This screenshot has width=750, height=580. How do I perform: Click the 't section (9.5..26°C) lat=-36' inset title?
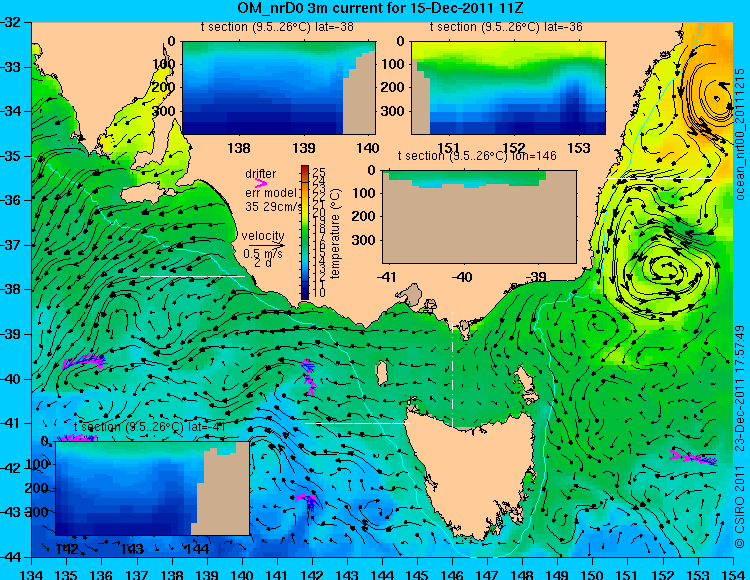tap(506, 27)
